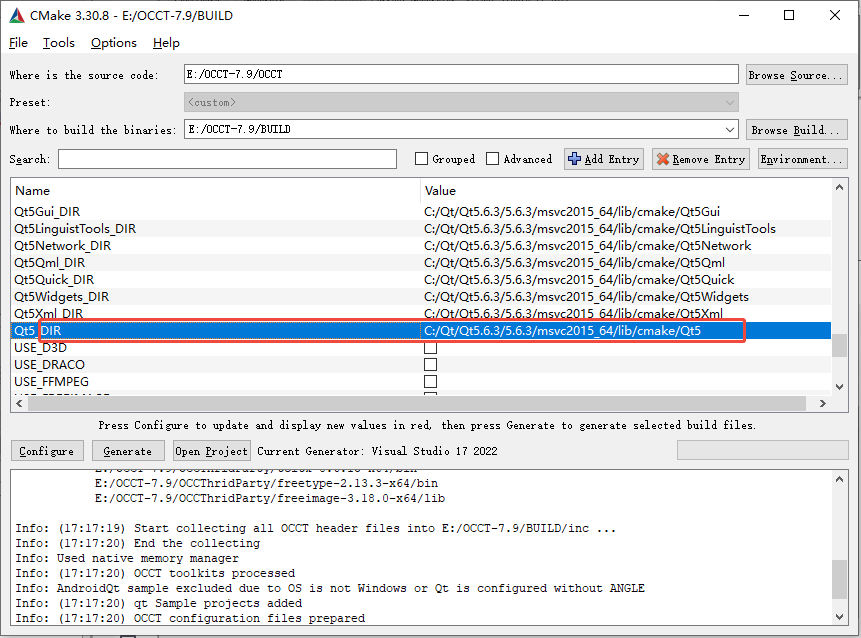Open the File menu
The width and height of the screenshot is (861, 638).
18,43
